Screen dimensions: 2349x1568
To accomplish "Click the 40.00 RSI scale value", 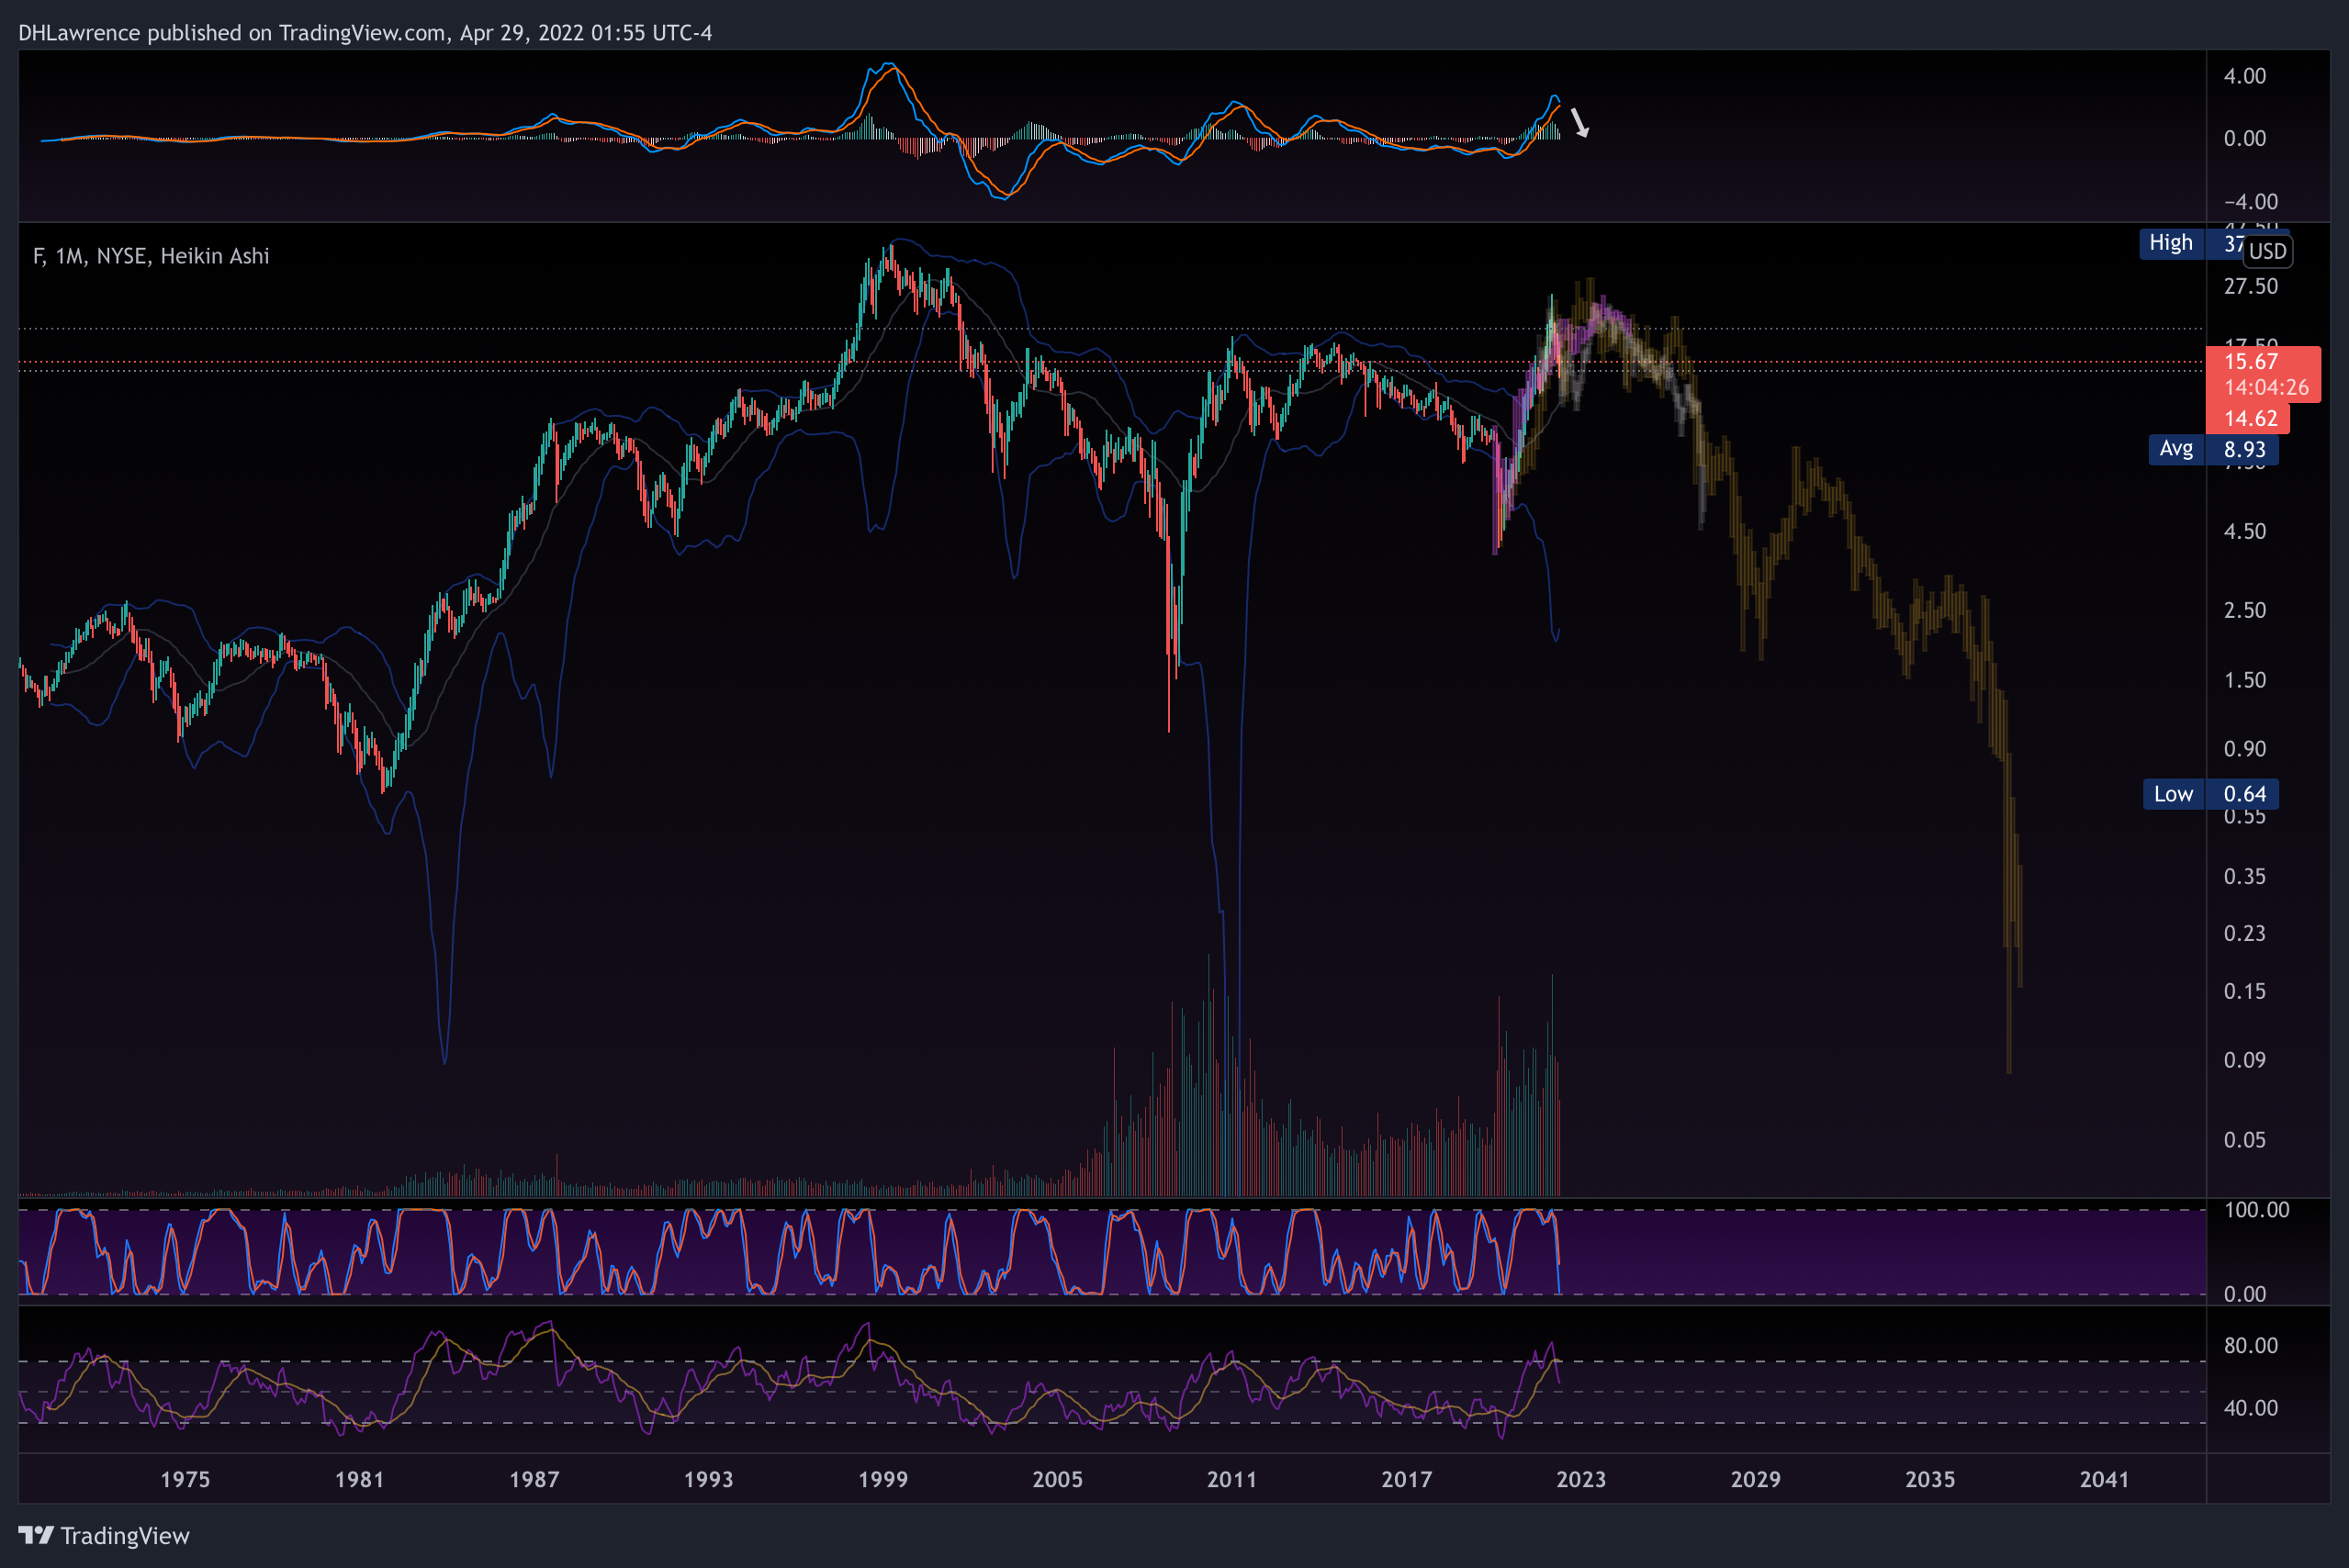I will pyautogui.click(x=2250, y=1408).
